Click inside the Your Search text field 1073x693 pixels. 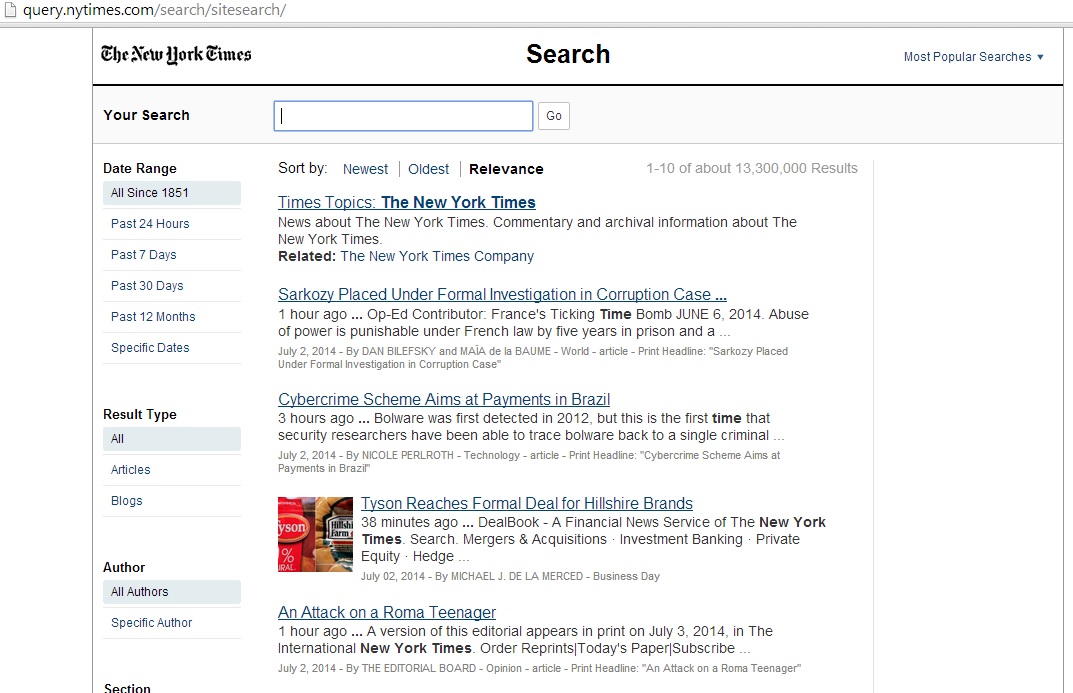click(403, 116)
